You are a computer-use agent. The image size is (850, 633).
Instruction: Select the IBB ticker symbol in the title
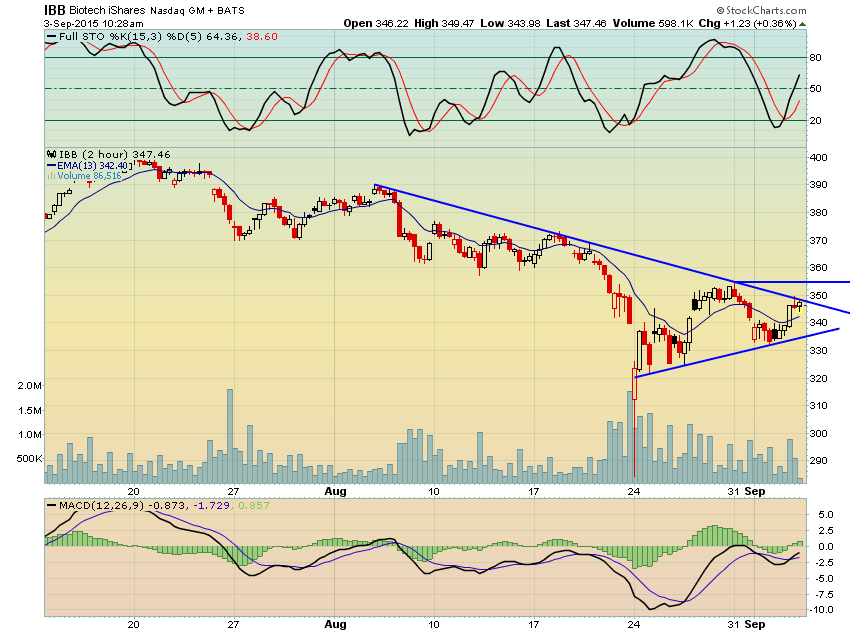tap(54, 10)
